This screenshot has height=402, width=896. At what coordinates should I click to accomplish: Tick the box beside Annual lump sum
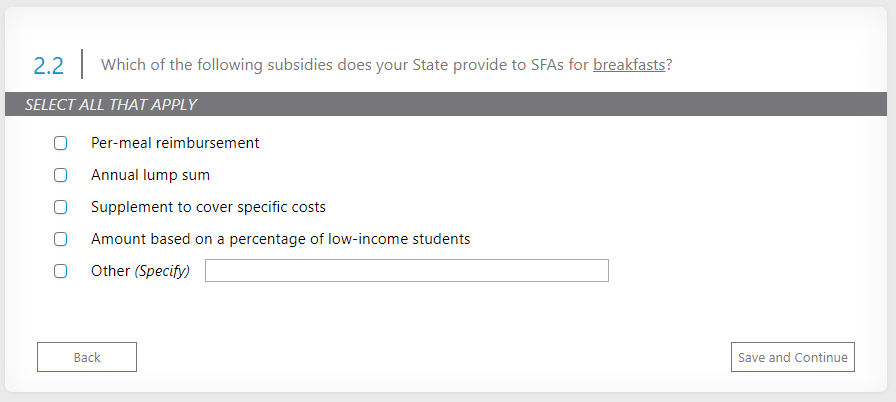point(60,175)
